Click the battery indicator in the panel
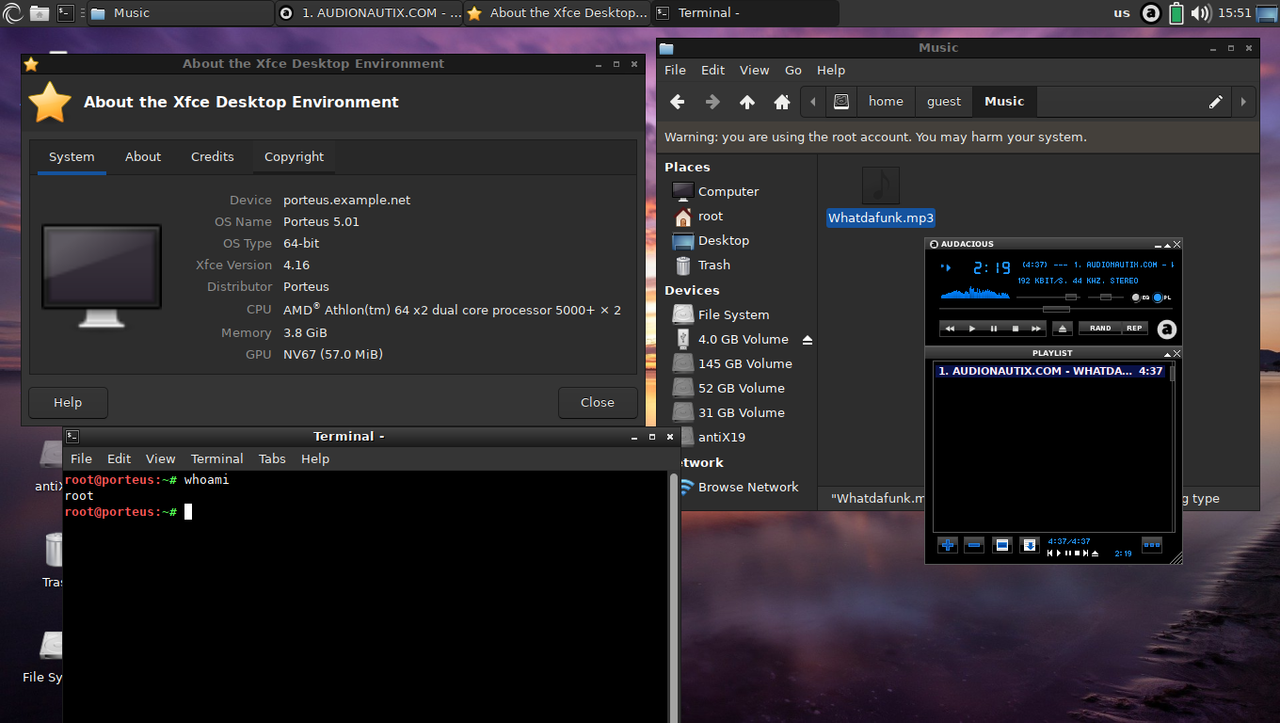 [1176, 13]
